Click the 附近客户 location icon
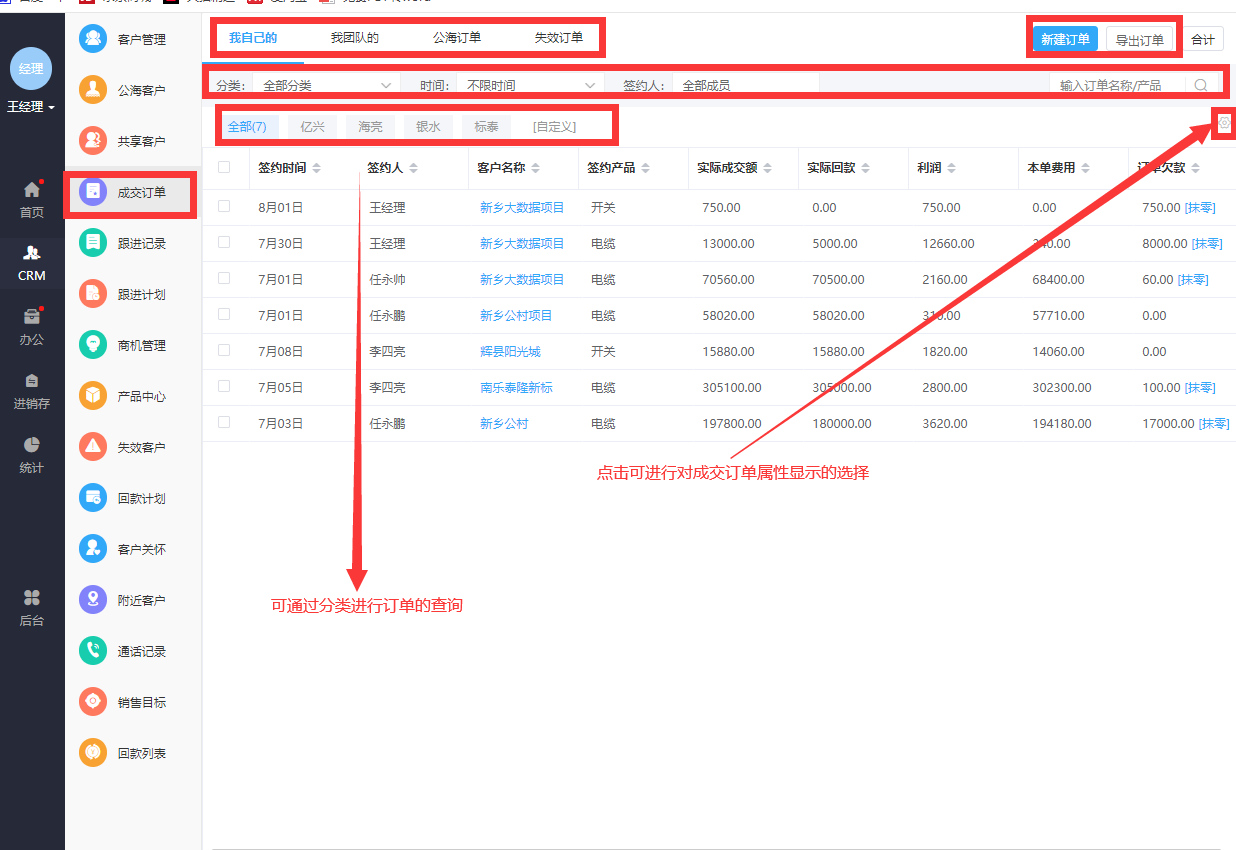 click(x=93, y=600)
